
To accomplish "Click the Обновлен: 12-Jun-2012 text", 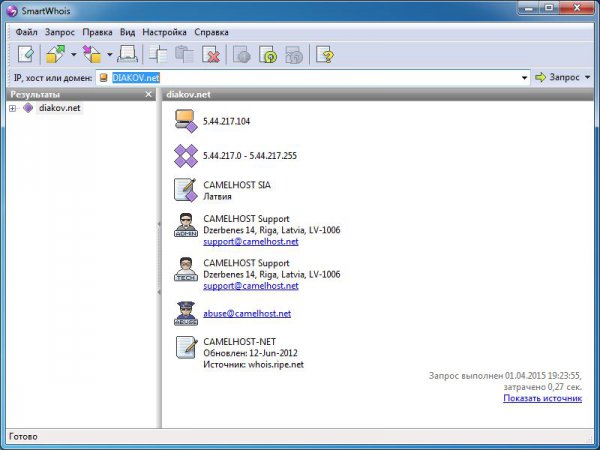I will point(250,353).
